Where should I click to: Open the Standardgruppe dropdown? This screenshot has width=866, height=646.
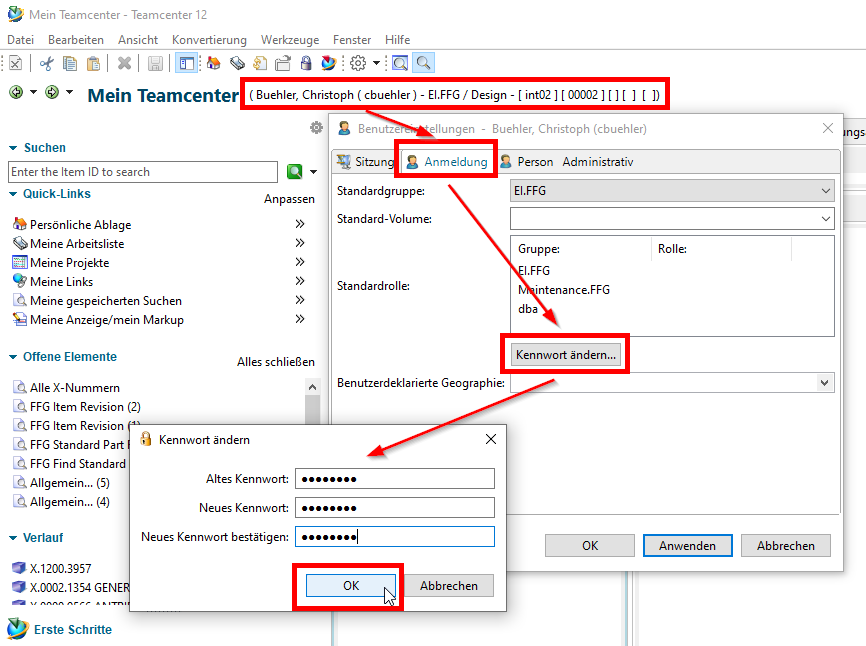[825, 190]
